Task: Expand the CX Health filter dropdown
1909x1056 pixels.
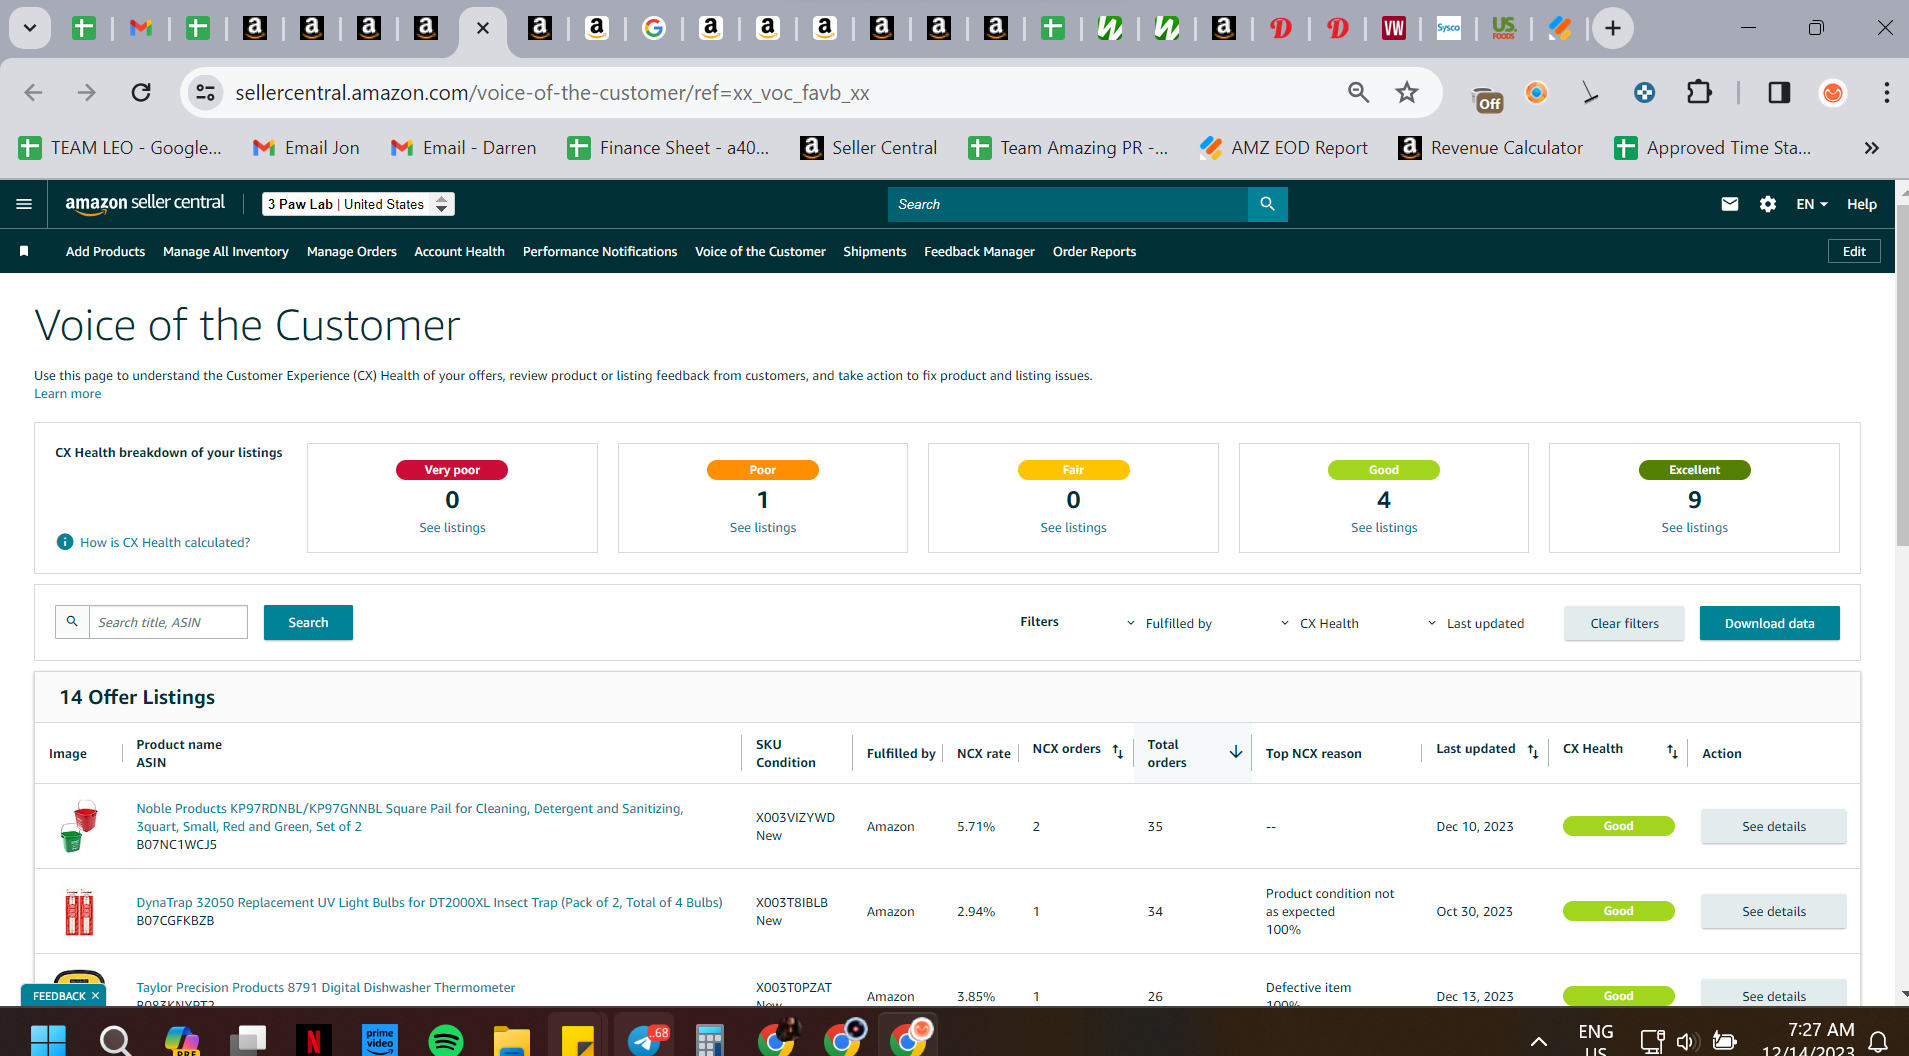Action: click(x=1319, y=623)
